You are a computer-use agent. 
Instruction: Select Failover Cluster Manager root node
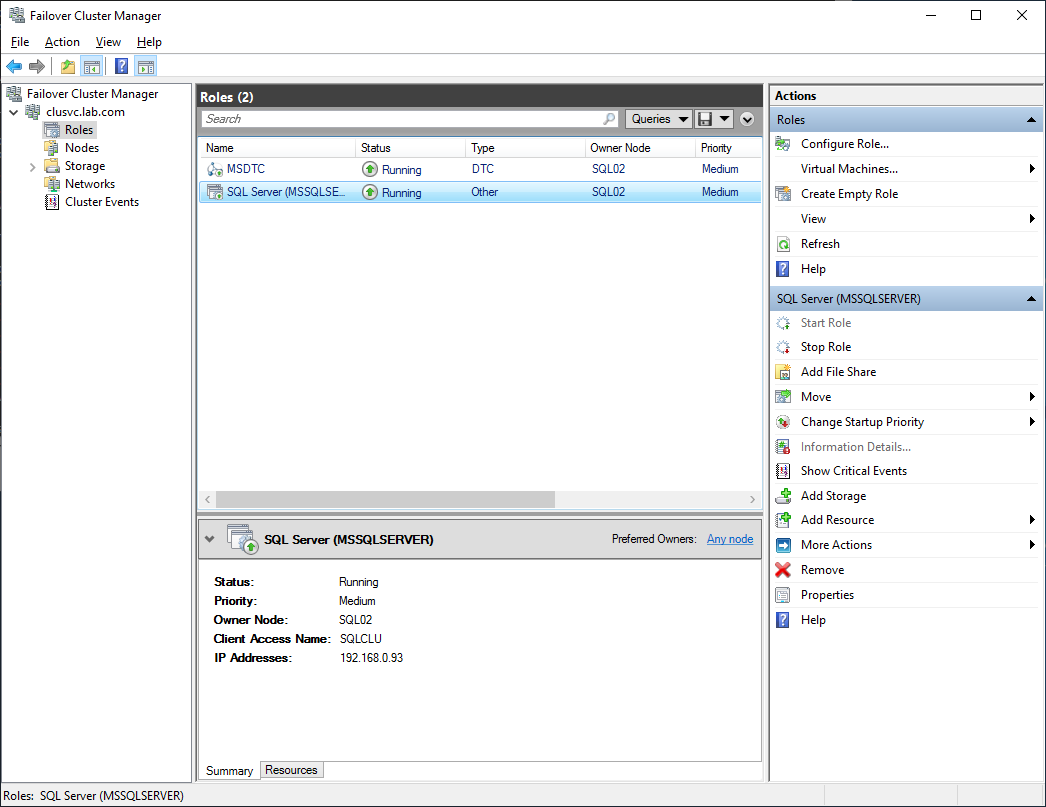pyautogui.click(x=92, y=94)
